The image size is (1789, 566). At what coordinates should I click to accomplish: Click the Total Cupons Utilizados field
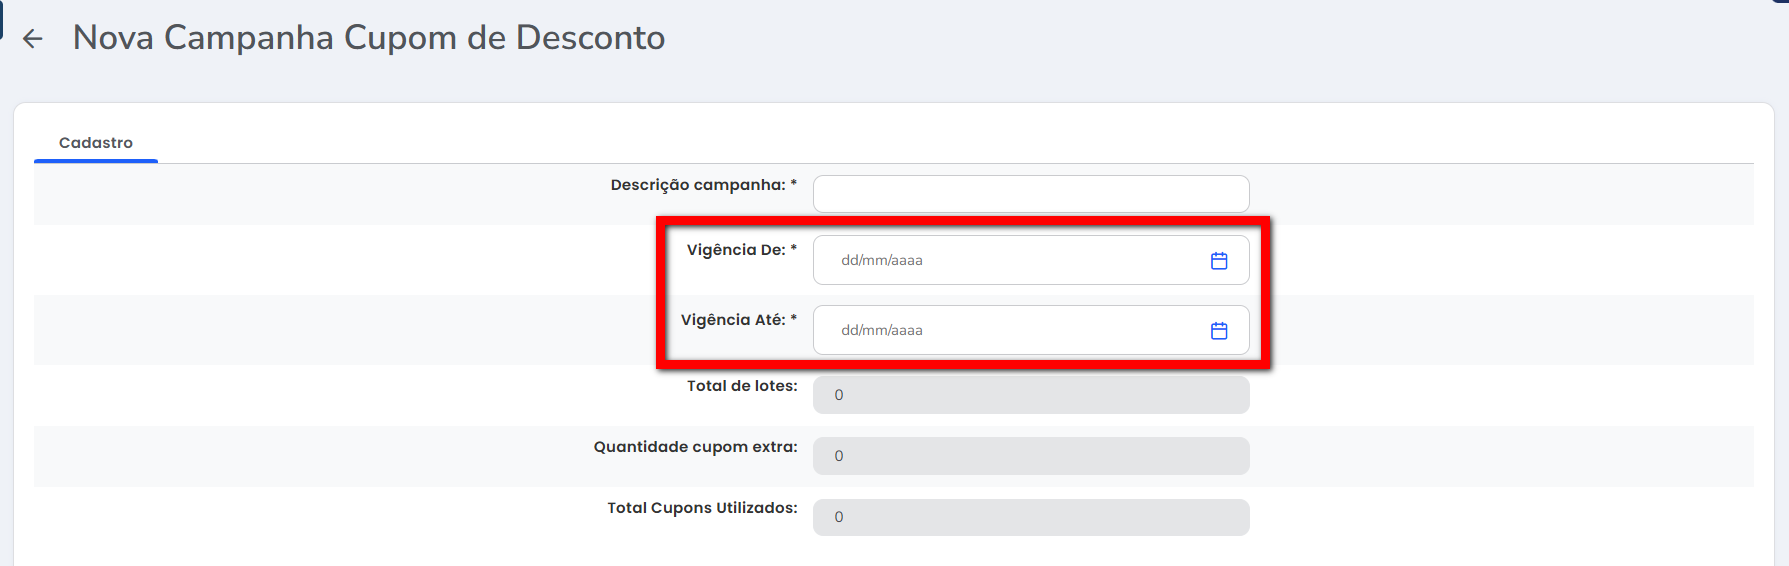[1030, 517]
